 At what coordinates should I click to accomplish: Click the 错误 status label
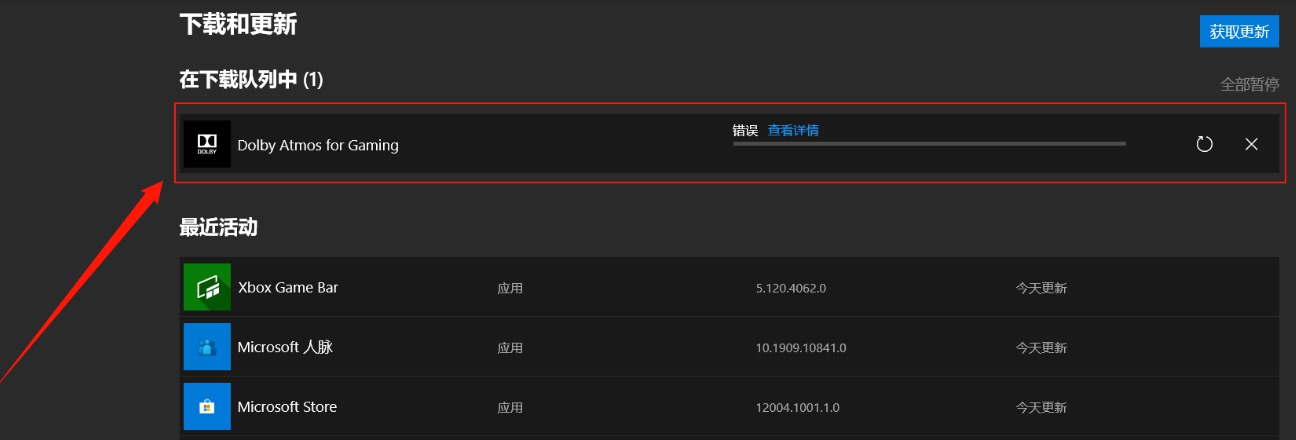coord(745,130)
